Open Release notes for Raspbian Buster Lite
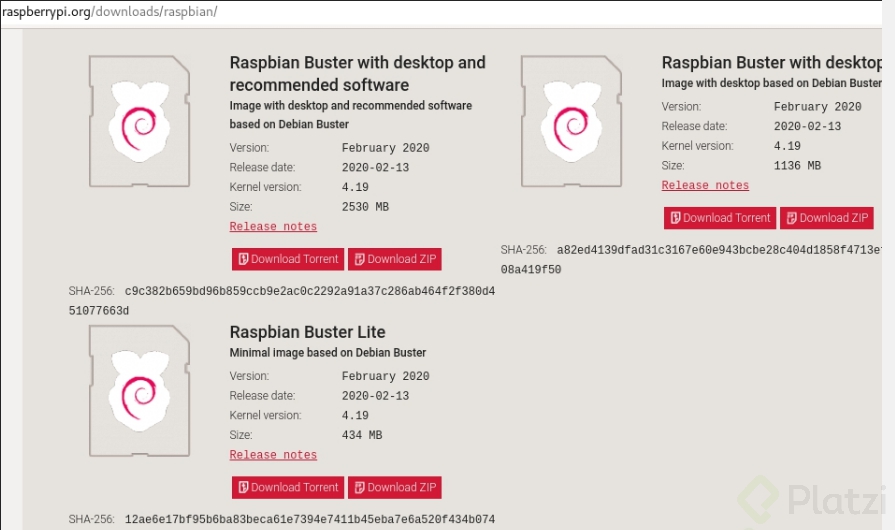Image resolution: width=895 pixels, height=530 pixels. 273,455
